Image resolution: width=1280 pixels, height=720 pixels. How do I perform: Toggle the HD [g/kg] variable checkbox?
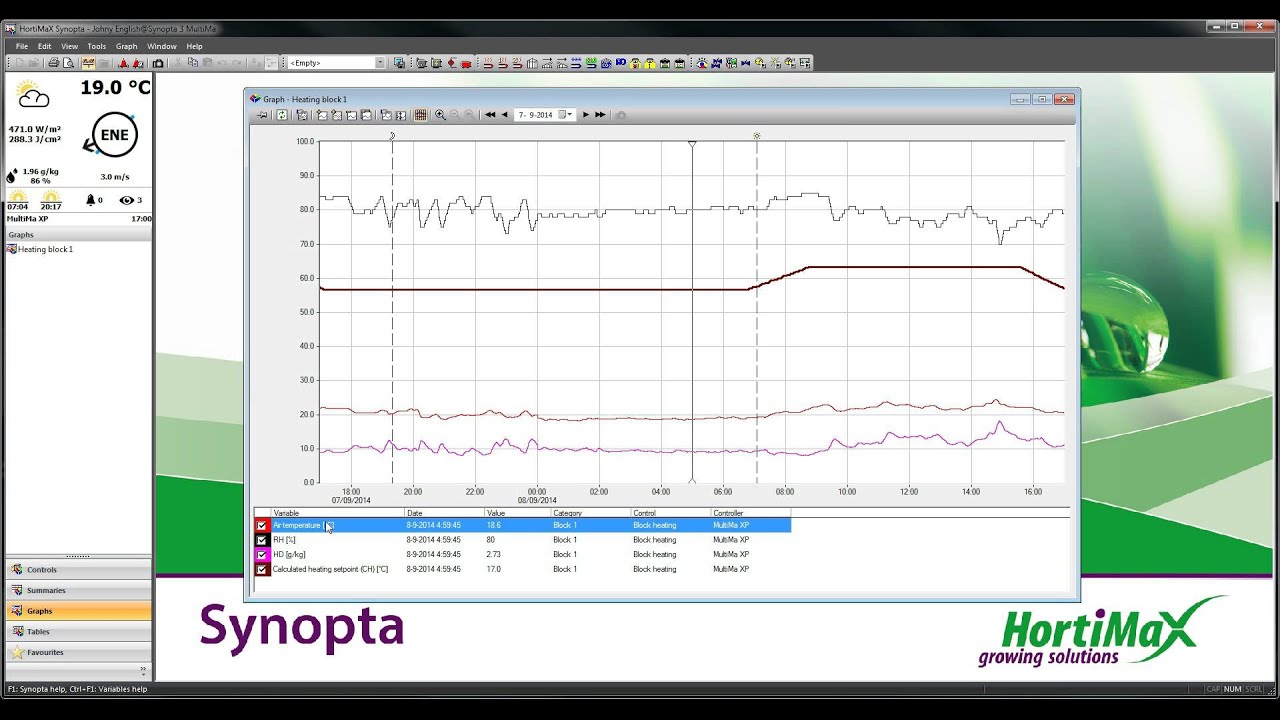coord(262,554)
